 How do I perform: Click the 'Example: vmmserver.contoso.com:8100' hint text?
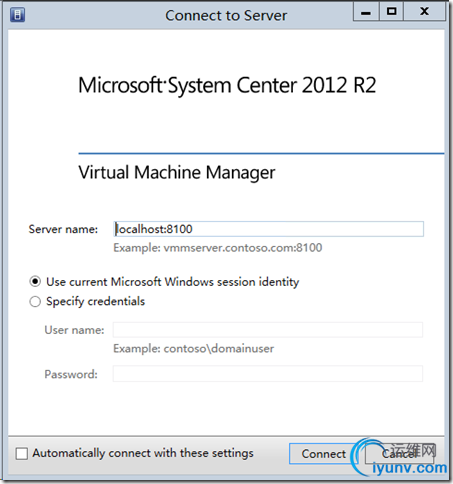(x=218, y=248)
